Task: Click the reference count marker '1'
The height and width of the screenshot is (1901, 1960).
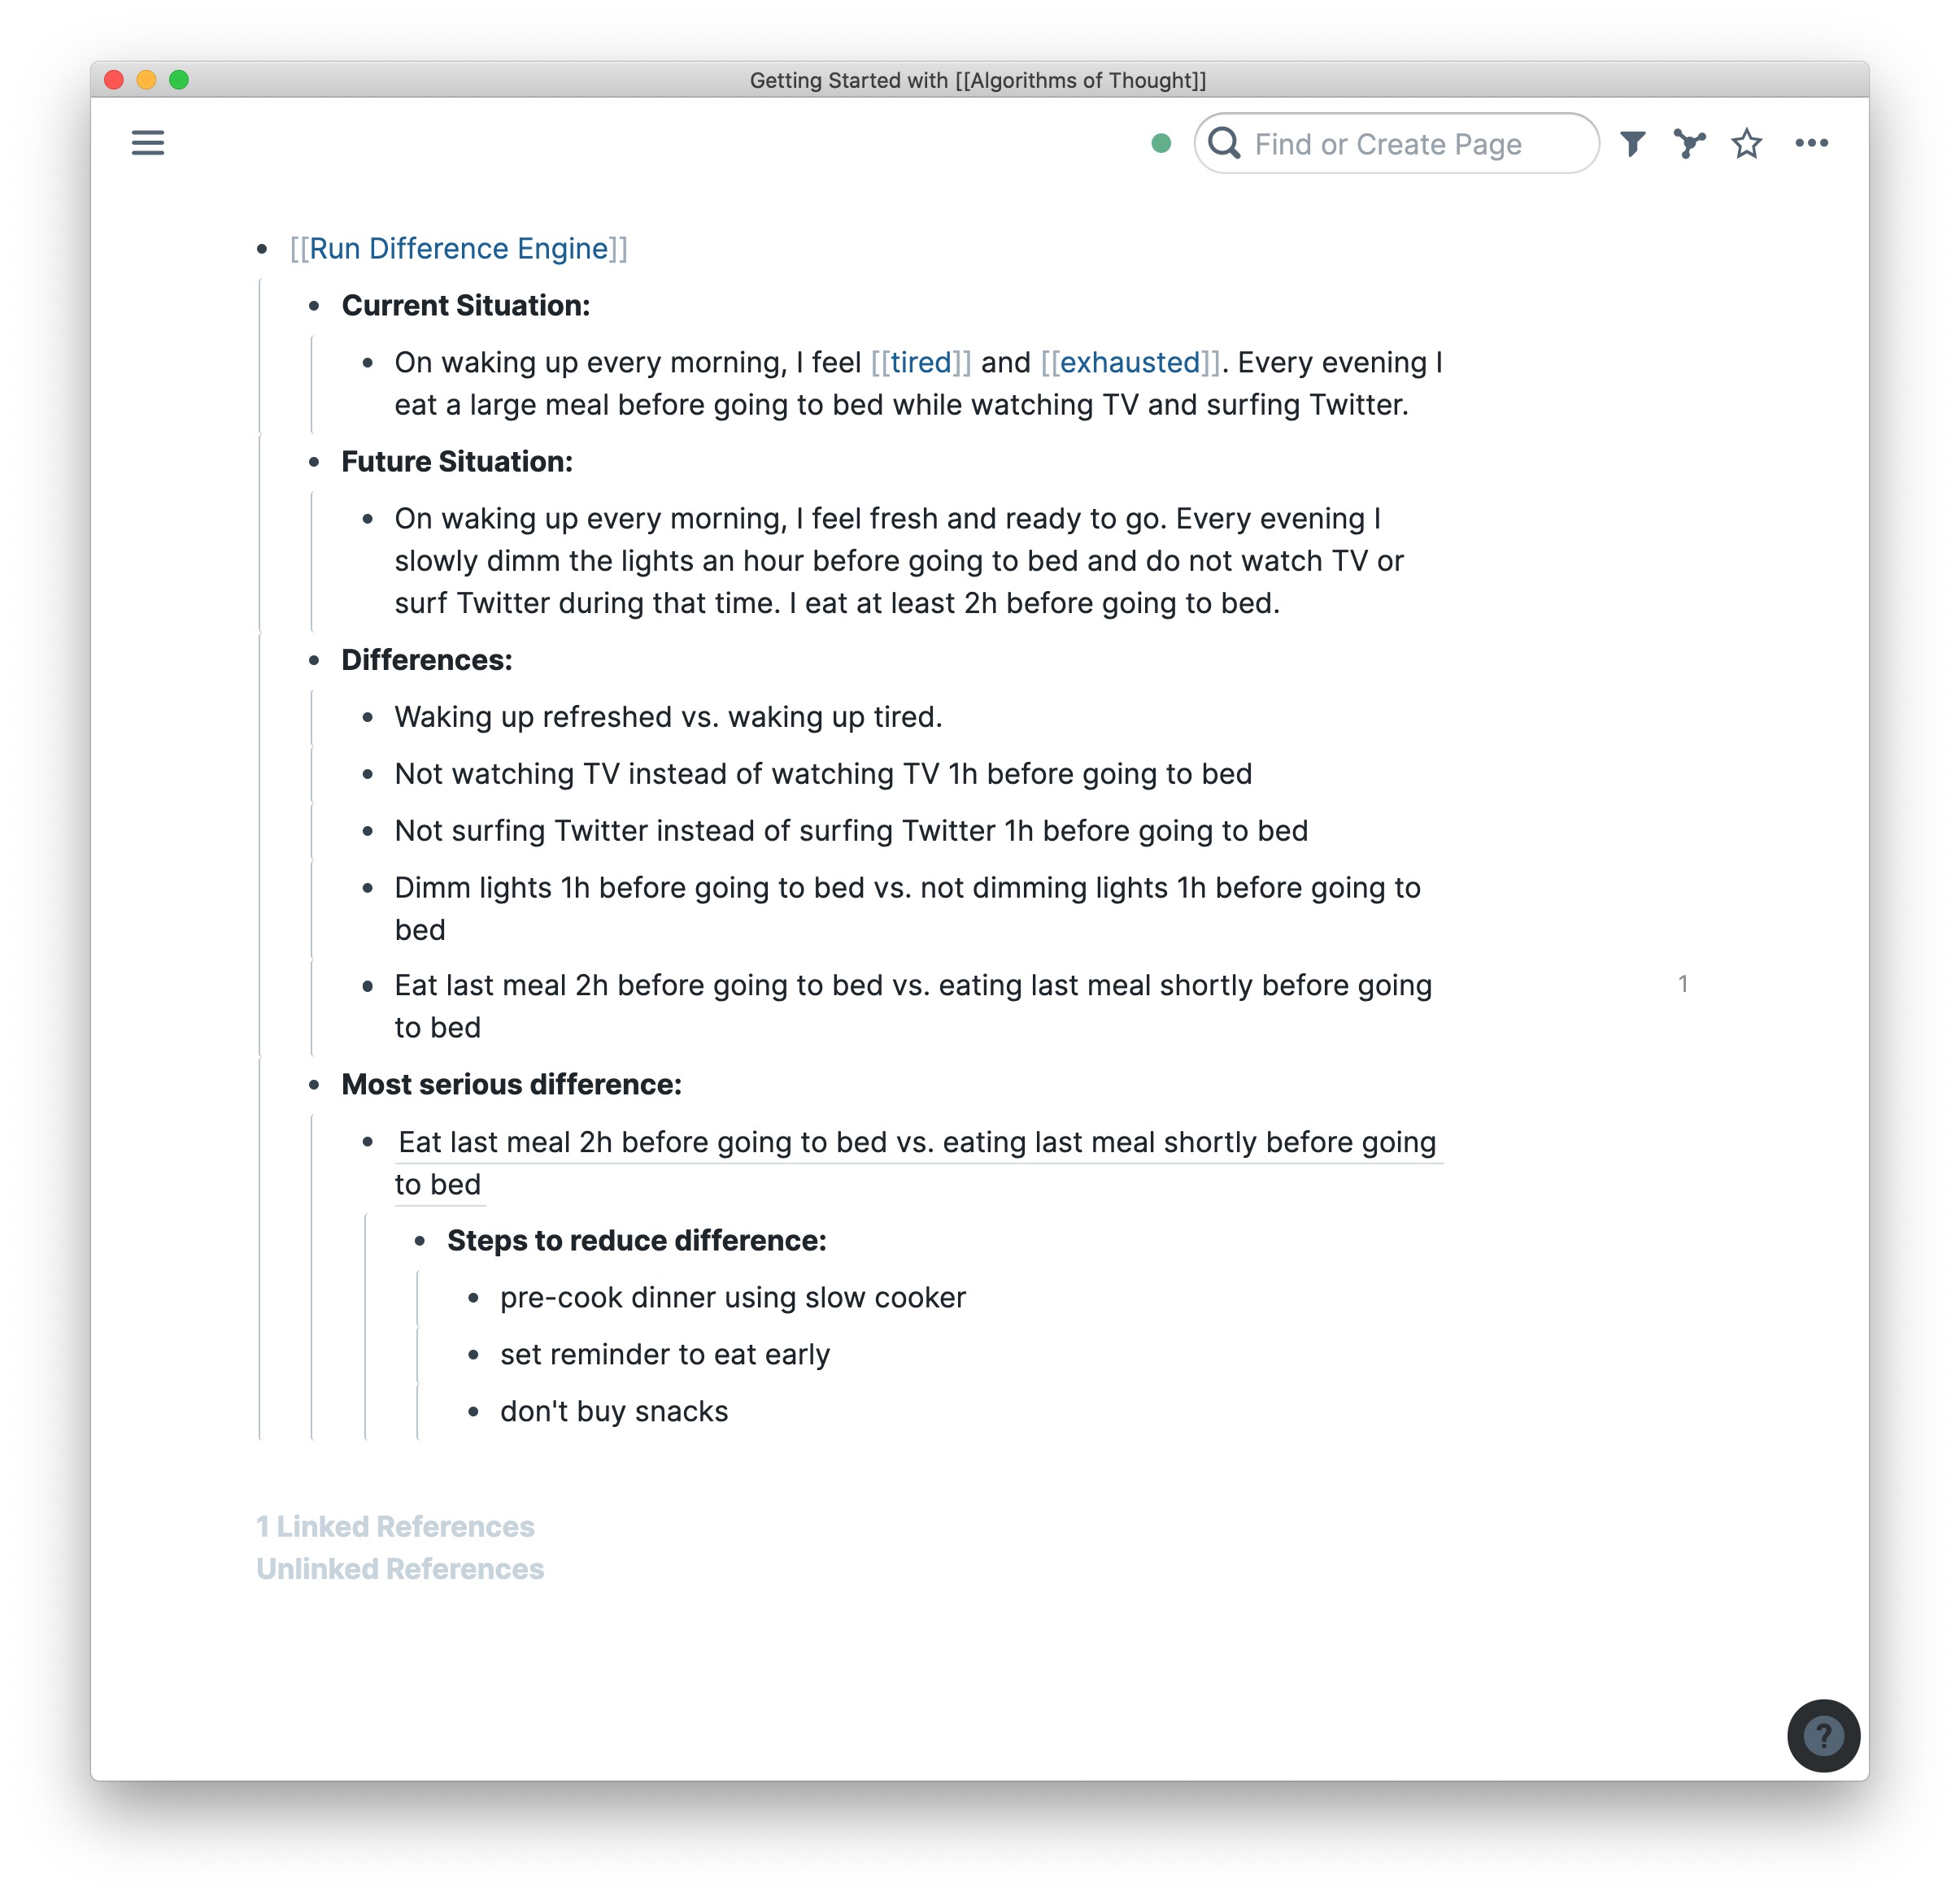Action: (x=1682, y=985)
